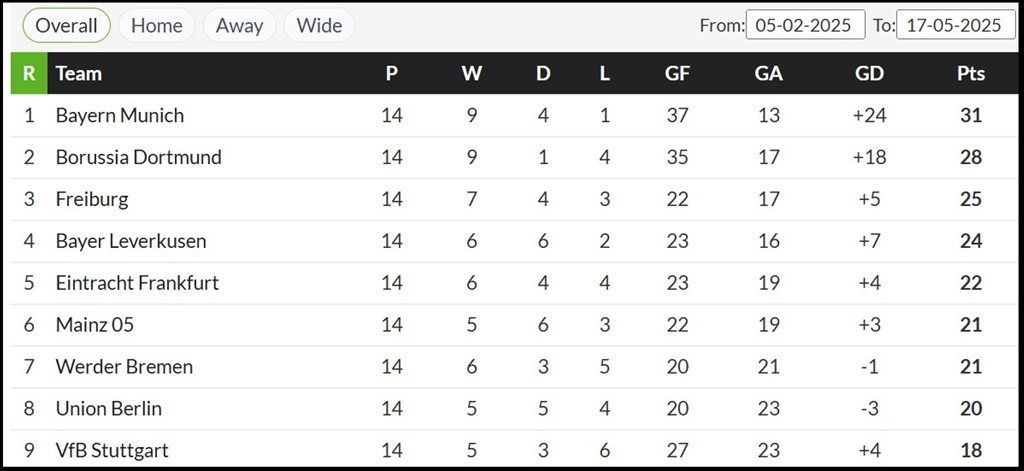
Task: Sort by L losses column header
Action: 605,73
